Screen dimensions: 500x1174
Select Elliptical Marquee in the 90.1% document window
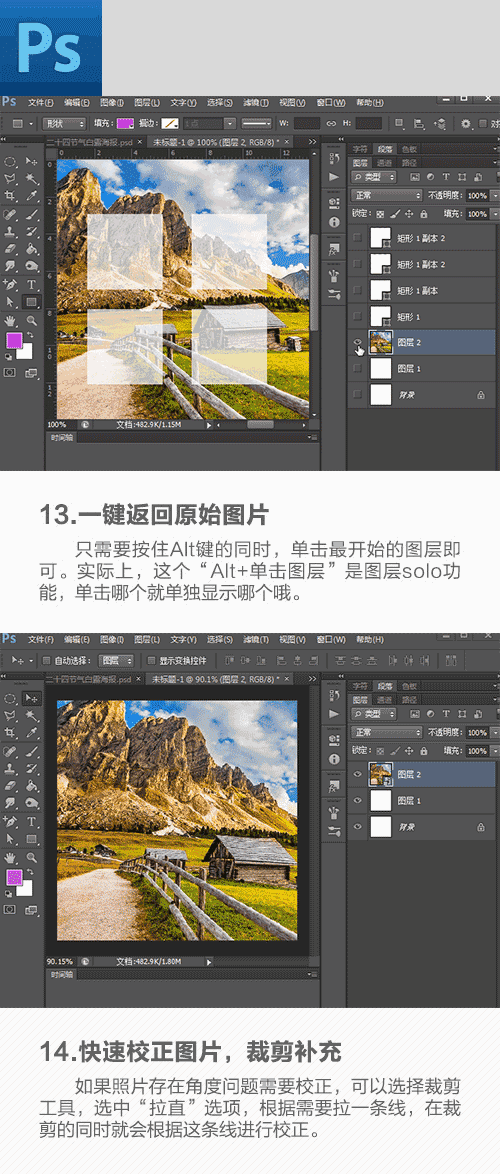click(10, 698)
